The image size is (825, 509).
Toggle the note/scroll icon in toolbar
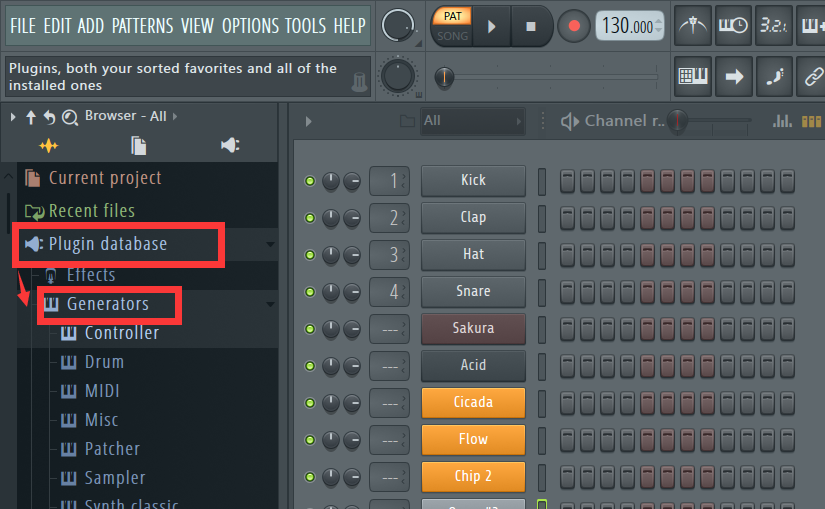tap(774, 77)
